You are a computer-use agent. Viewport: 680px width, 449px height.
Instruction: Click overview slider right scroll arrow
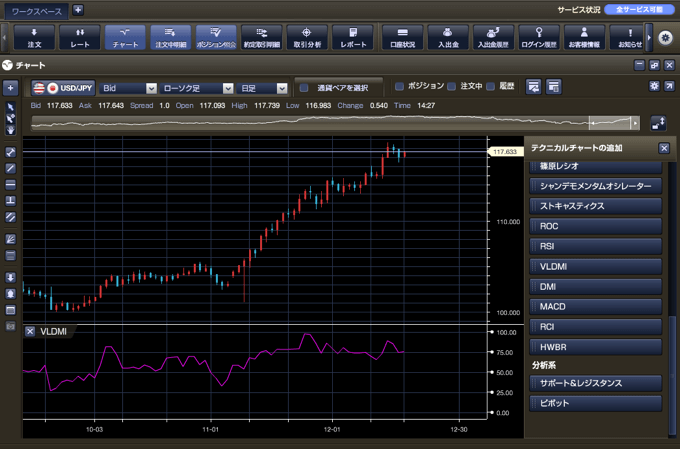click(x=636, y=123)
